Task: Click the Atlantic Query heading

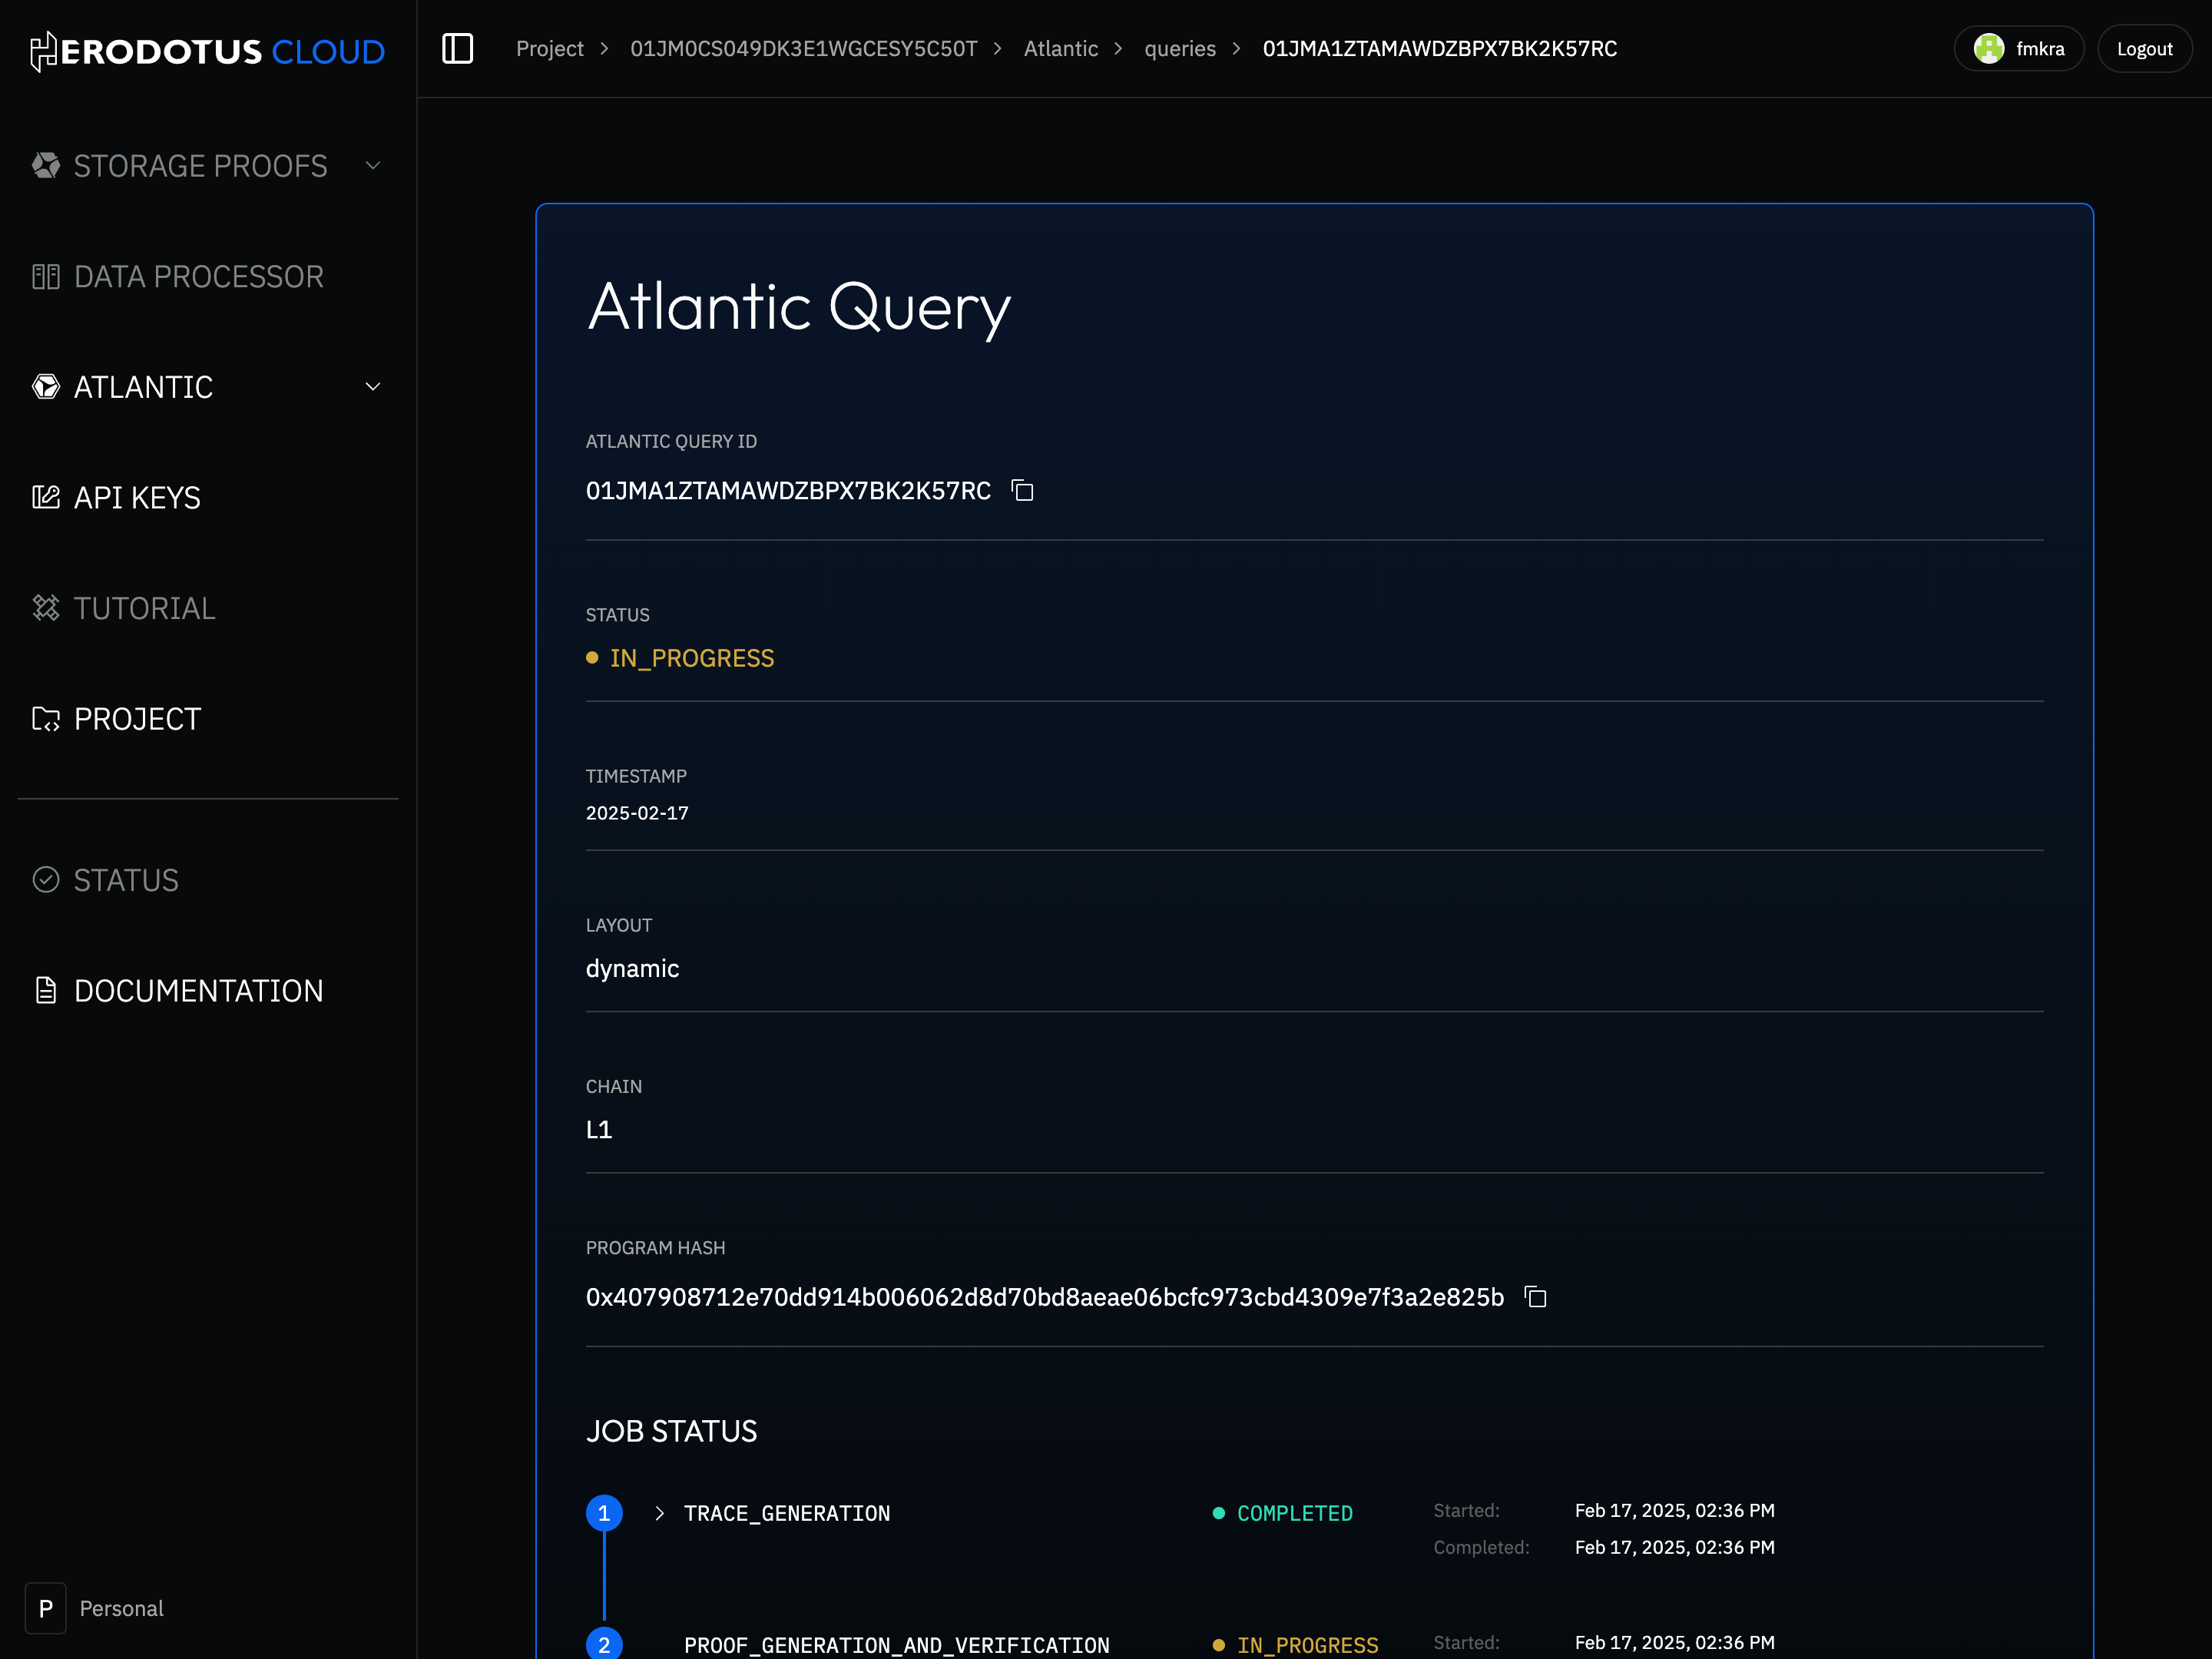Action: 799,307
